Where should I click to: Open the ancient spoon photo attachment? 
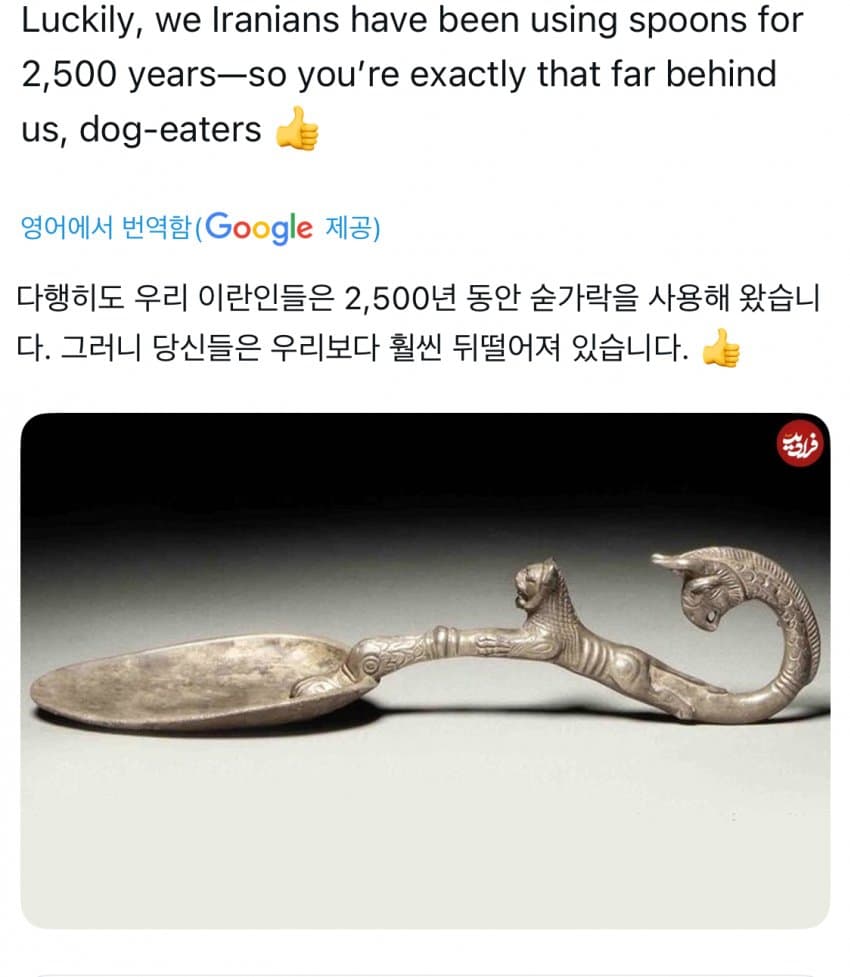click(x=425, y=670)
